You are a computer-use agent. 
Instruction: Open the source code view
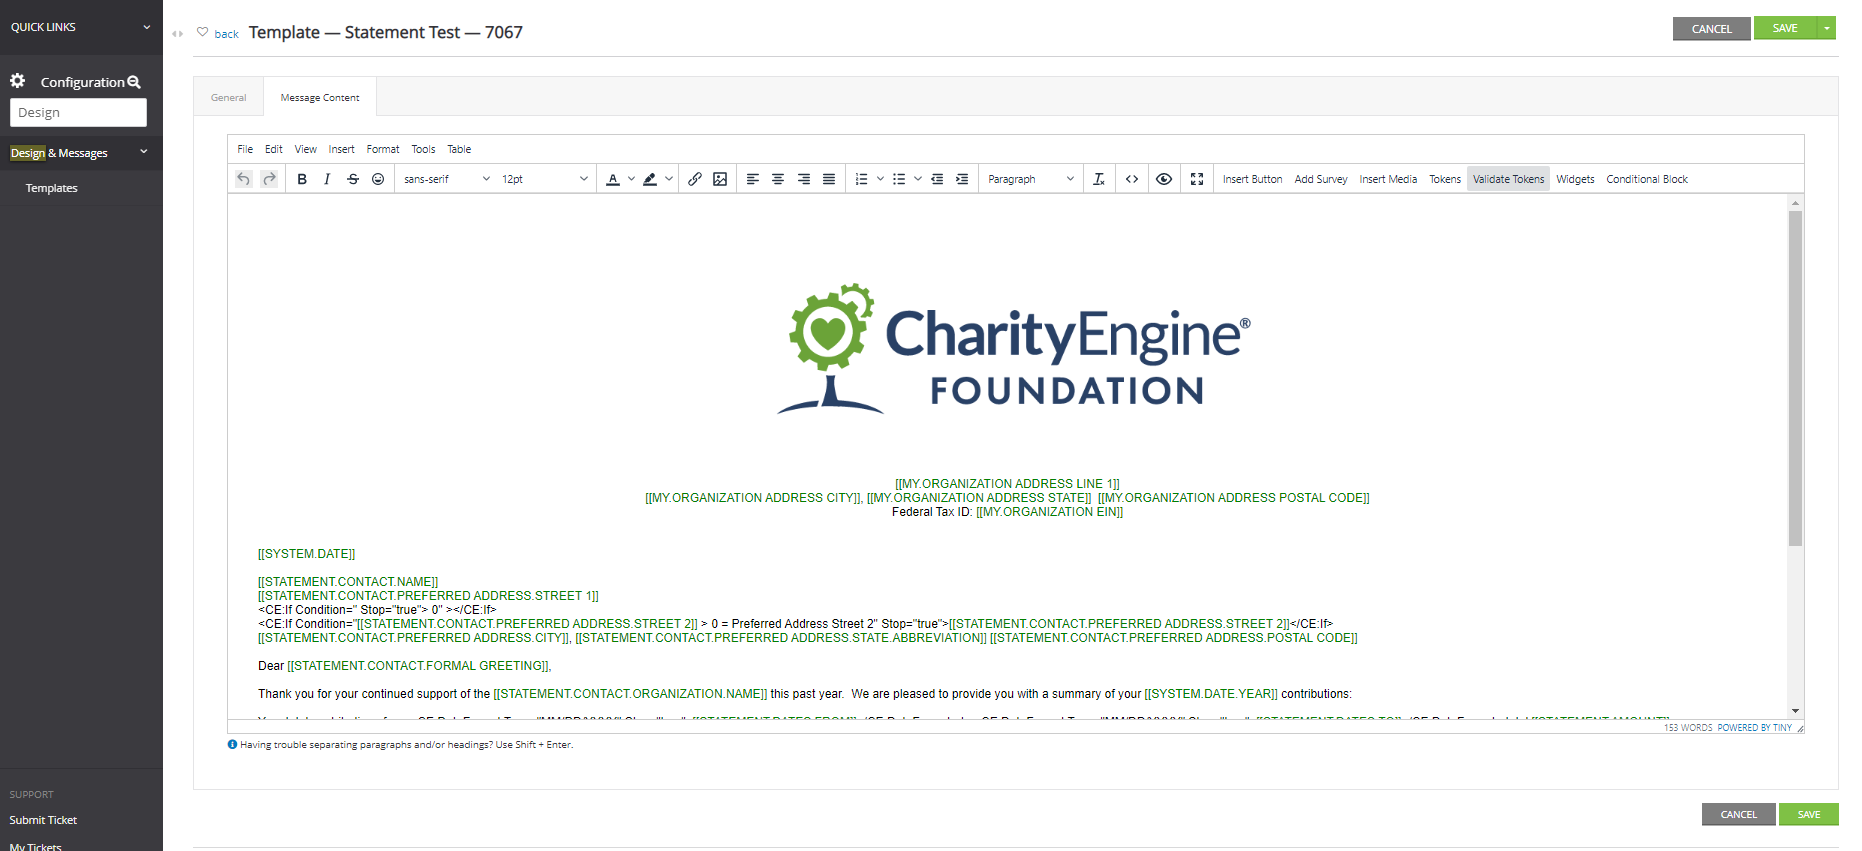coord(1132,179)
